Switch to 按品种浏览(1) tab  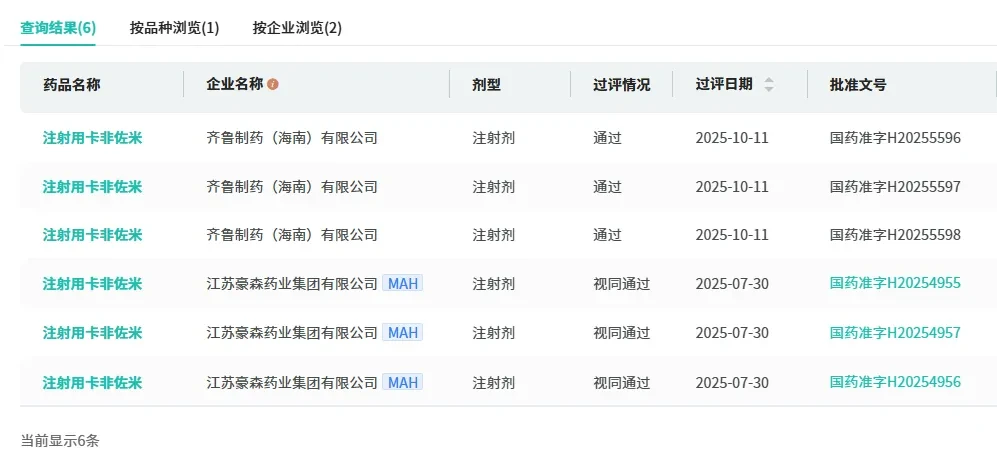174,28
